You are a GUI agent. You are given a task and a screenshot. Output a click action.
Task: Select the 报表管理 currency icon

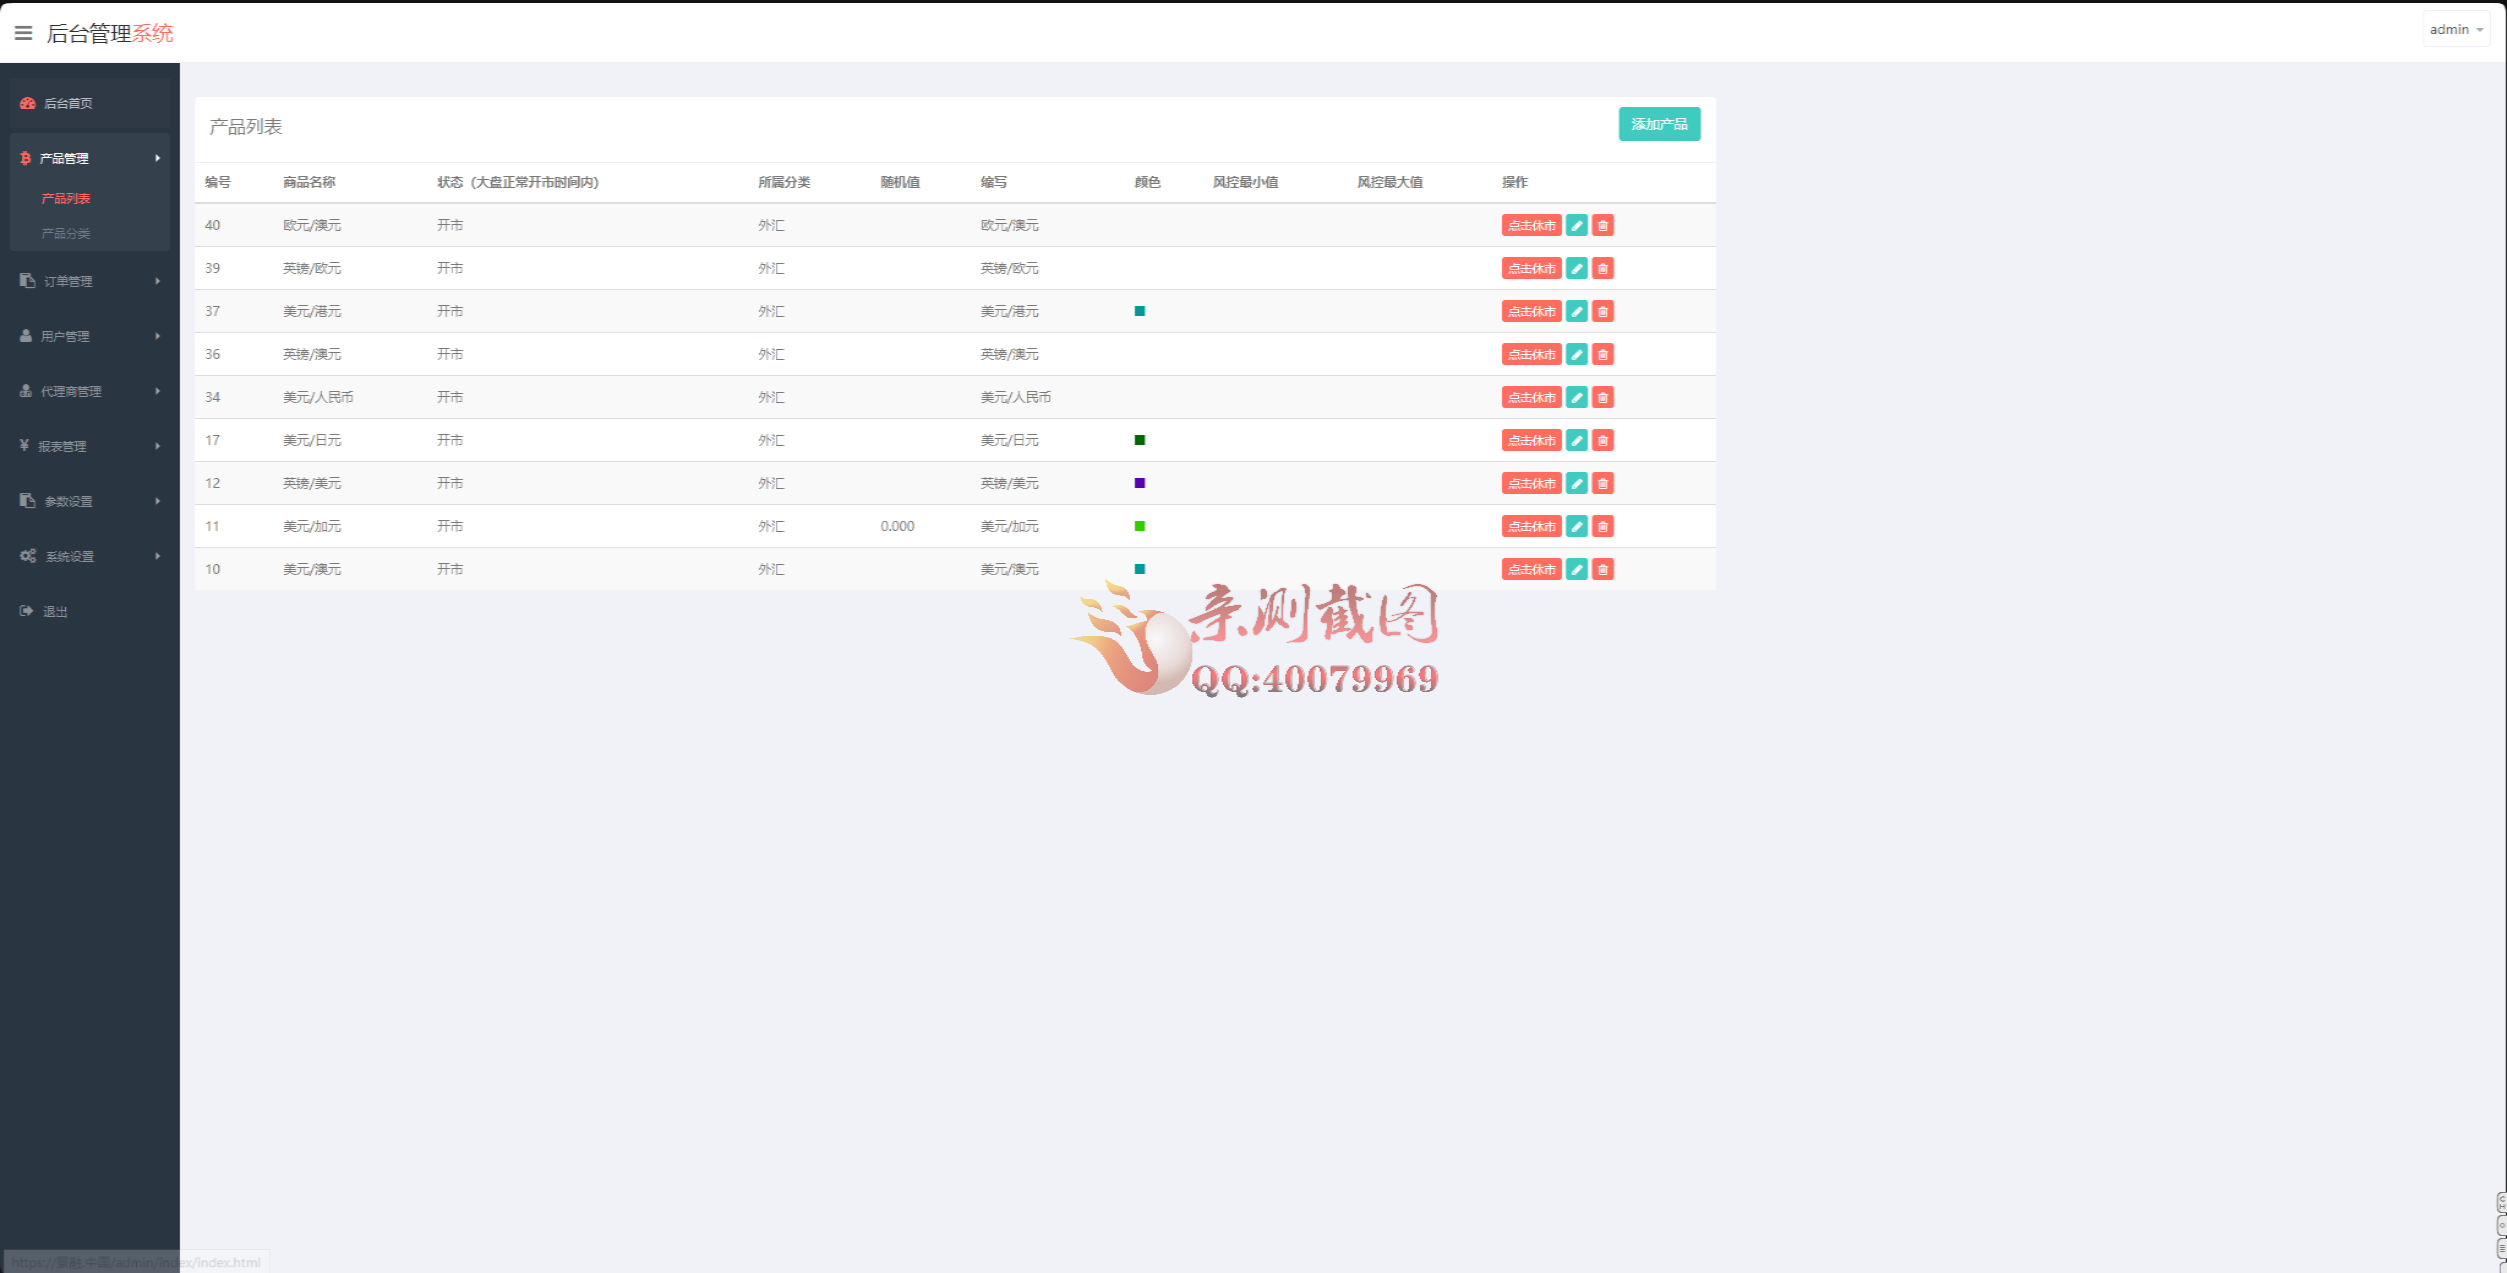click(x=26, y=446)
